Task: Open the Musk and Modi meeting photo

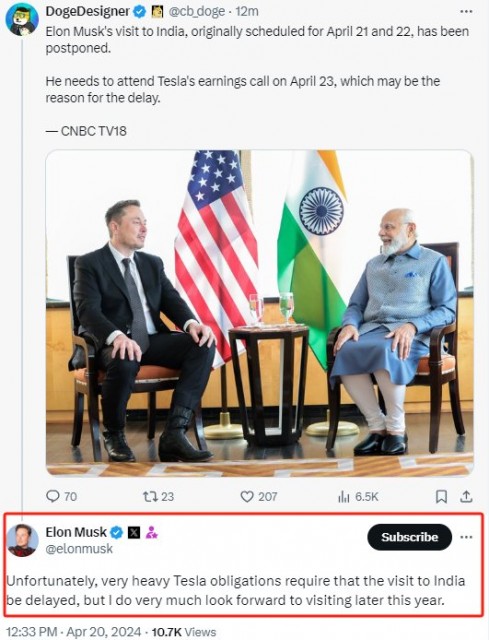Action: pyautogui.click(x=260, y=313)
